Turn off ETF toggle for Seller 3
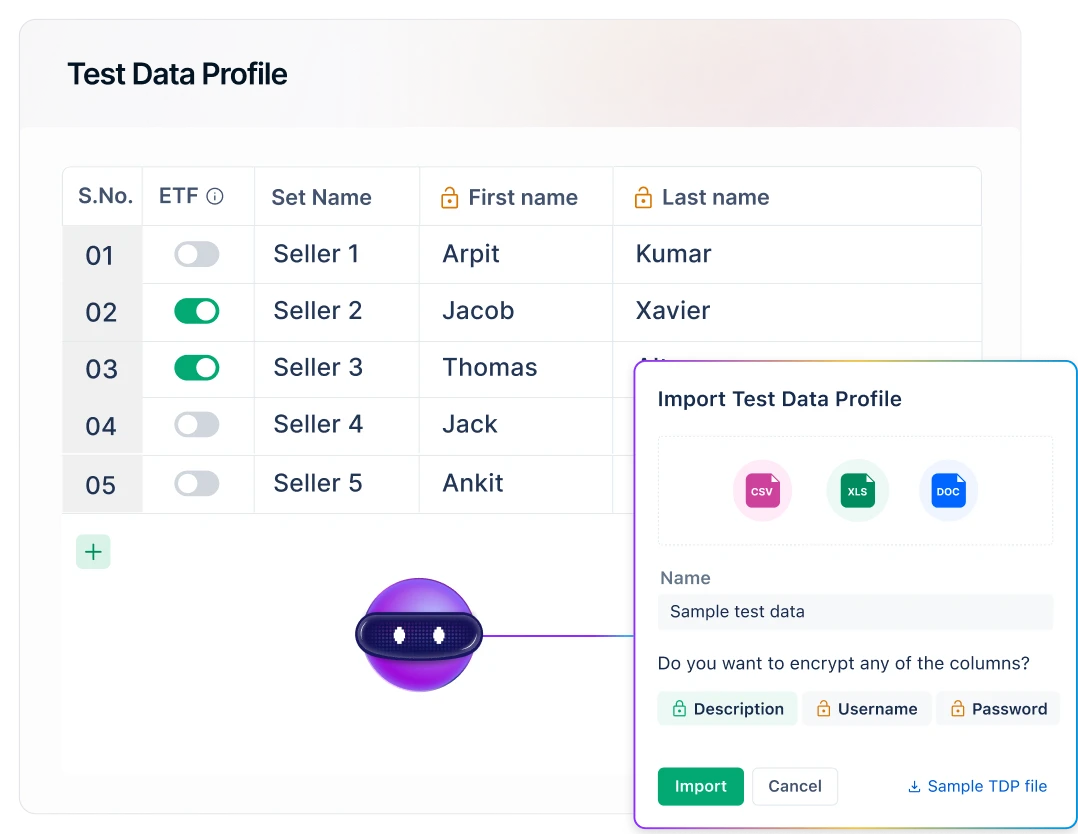This screenshot has height=834, width=1078. 197,368
